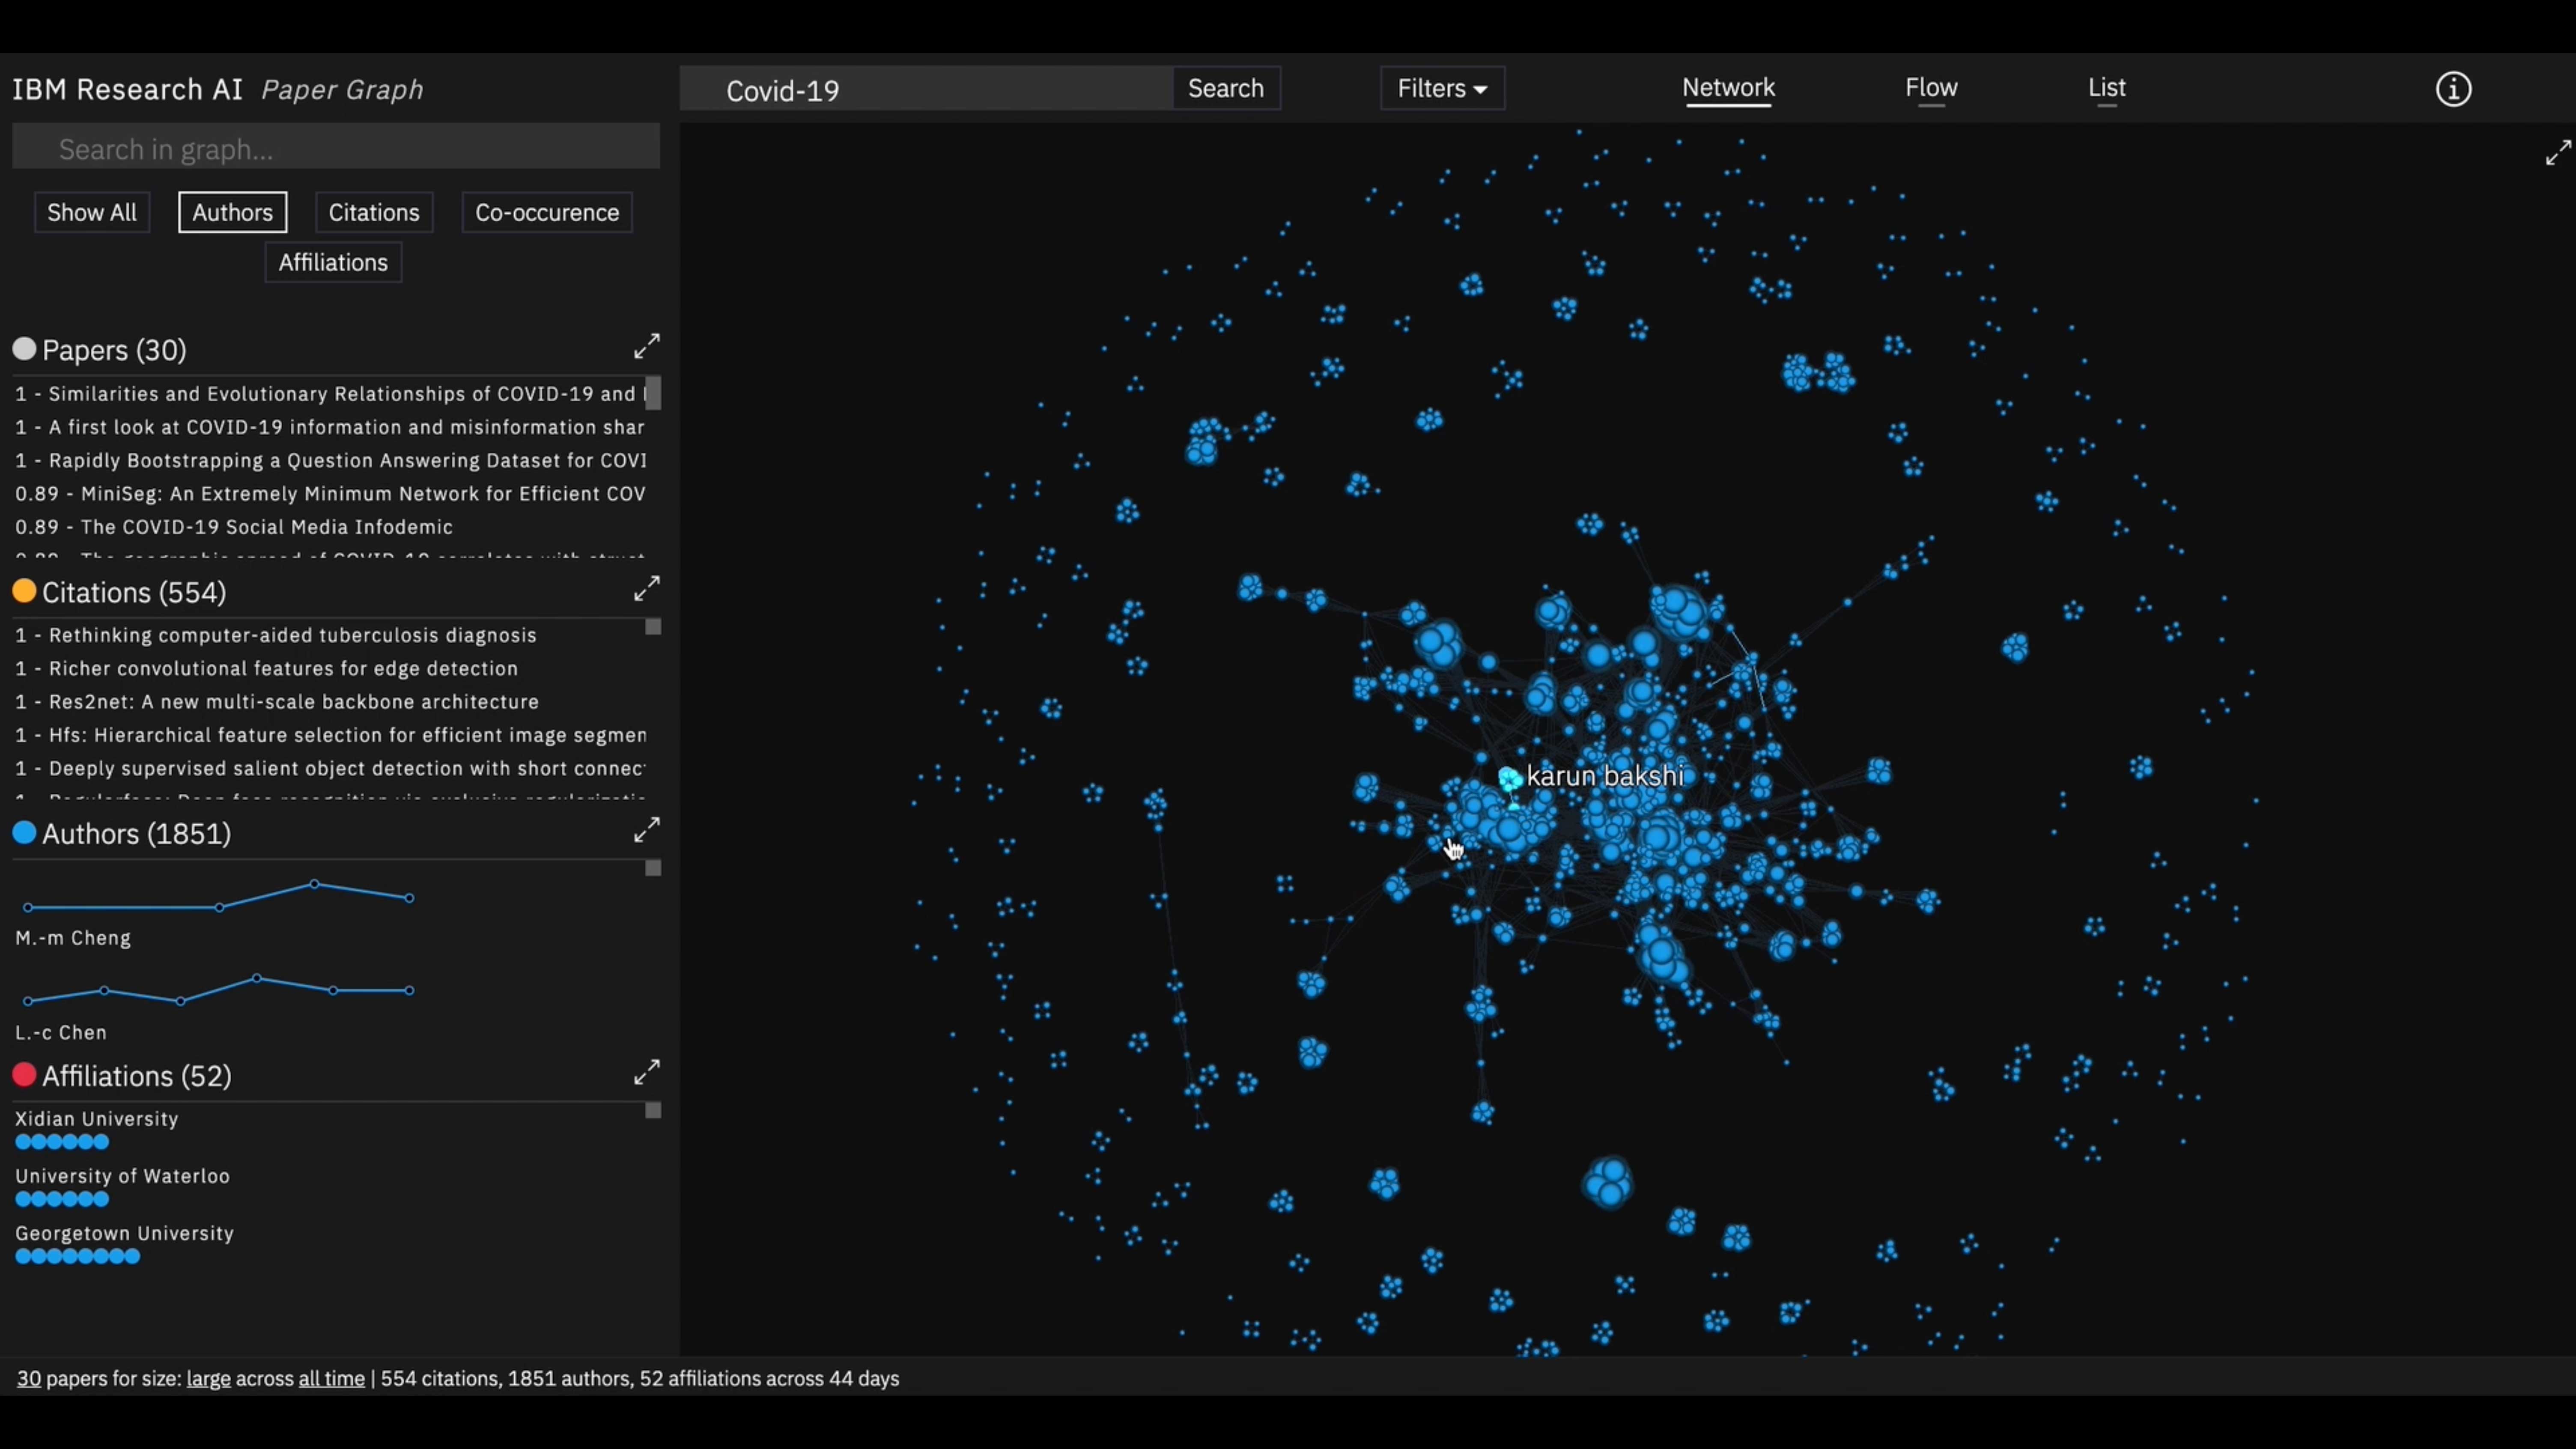Open the MiniSeg paper entry
This screenshot has width=2576, height=1449.
(330, 494)
